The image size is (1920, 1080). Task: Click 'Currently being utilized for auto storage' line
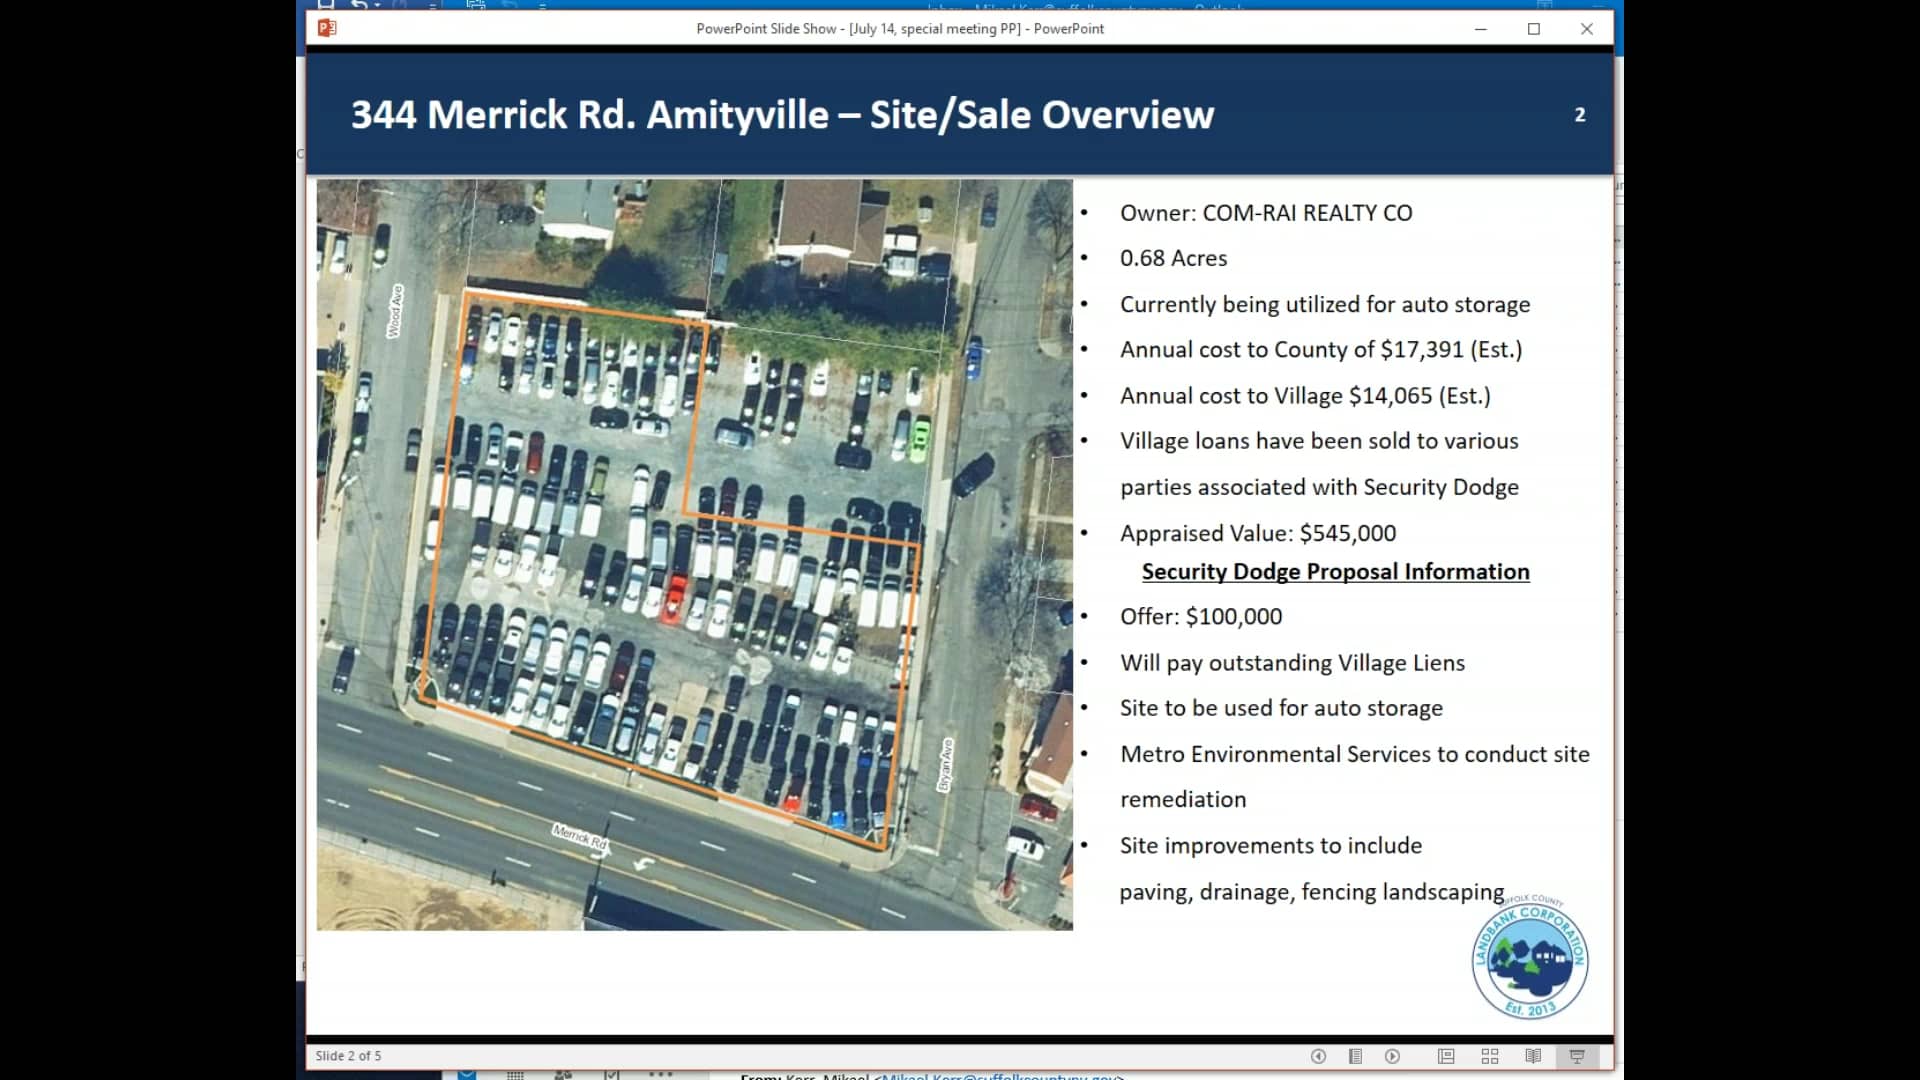click(x=1325, y=304)
